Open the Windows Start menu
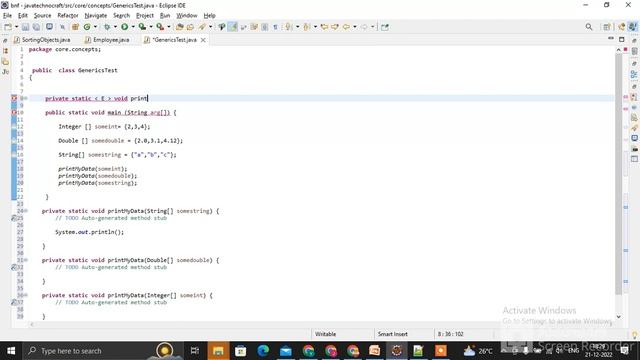Viewport: 640px width, 360px height. (x=11, y=351)
